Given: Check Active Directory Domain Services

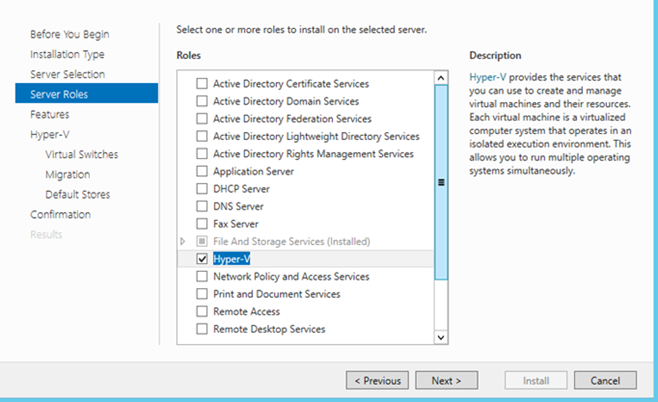Looking at the screenshot, I should pos(202,101).
